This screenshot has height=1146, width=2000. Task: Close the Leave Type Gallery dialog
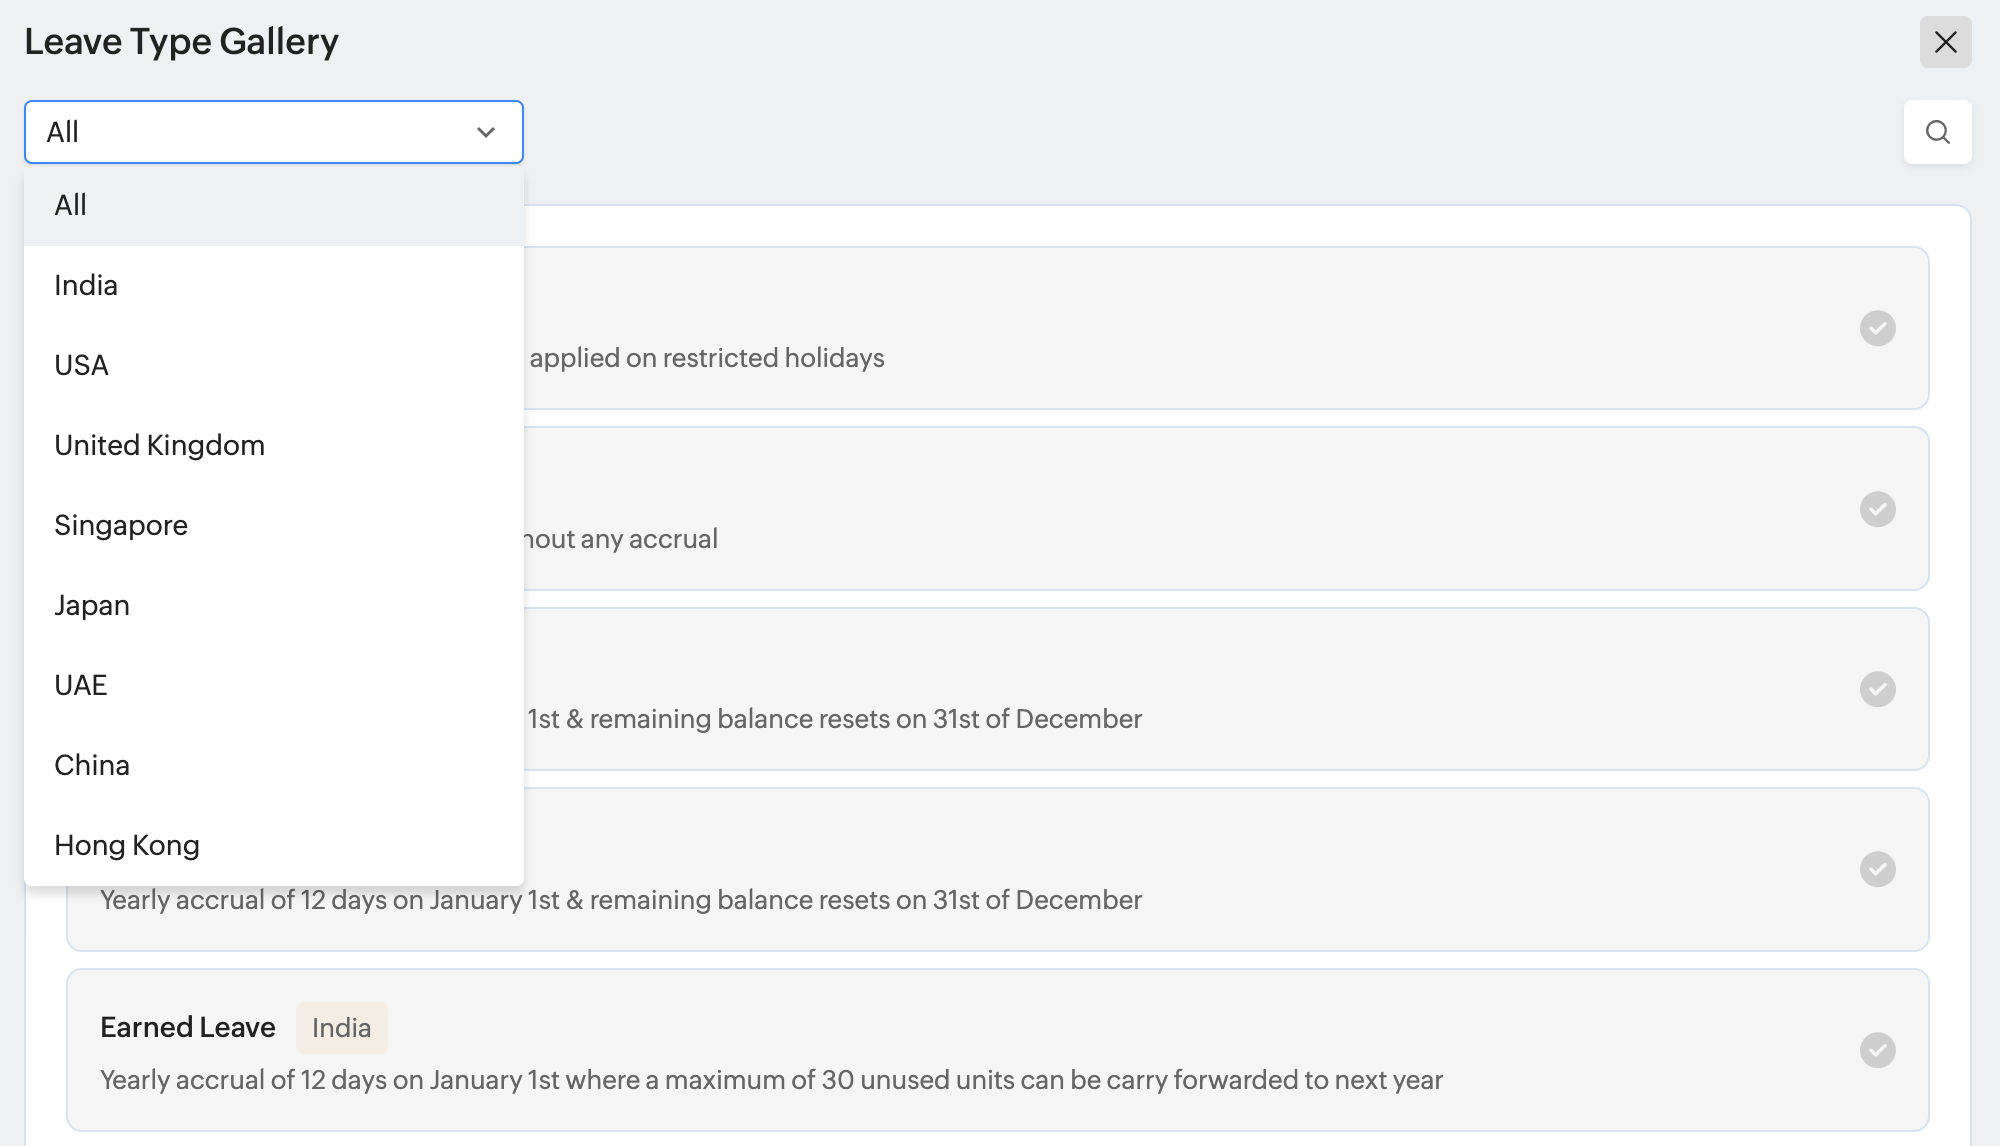coord(1945,42)
